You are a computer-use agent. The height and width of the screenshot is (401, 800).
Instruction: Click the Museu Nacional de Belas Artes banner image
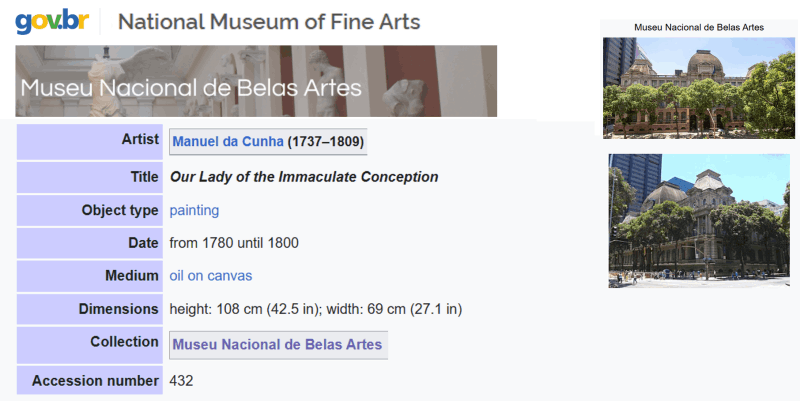coord(256,81)
